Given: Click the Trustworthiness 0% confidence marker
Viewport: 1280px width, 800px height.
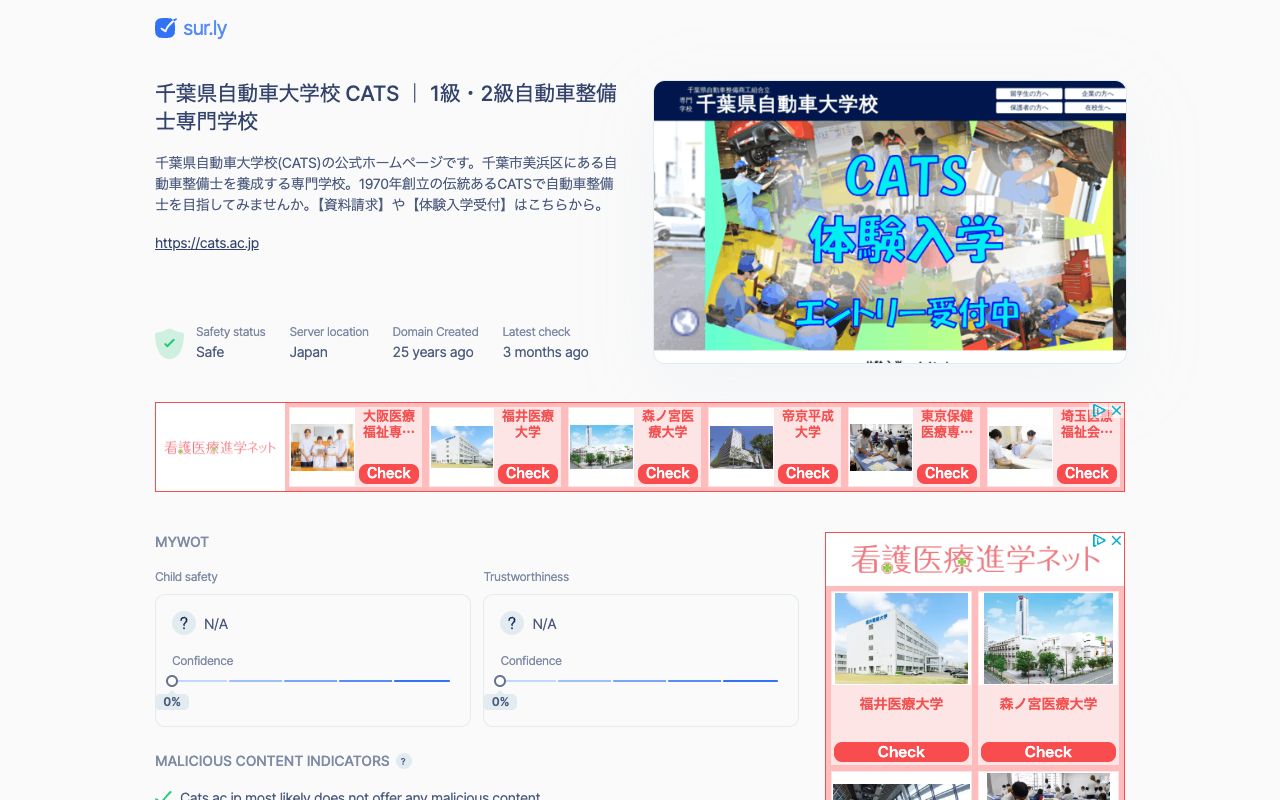Looking at the screenshot, I should tap(500, 680).
